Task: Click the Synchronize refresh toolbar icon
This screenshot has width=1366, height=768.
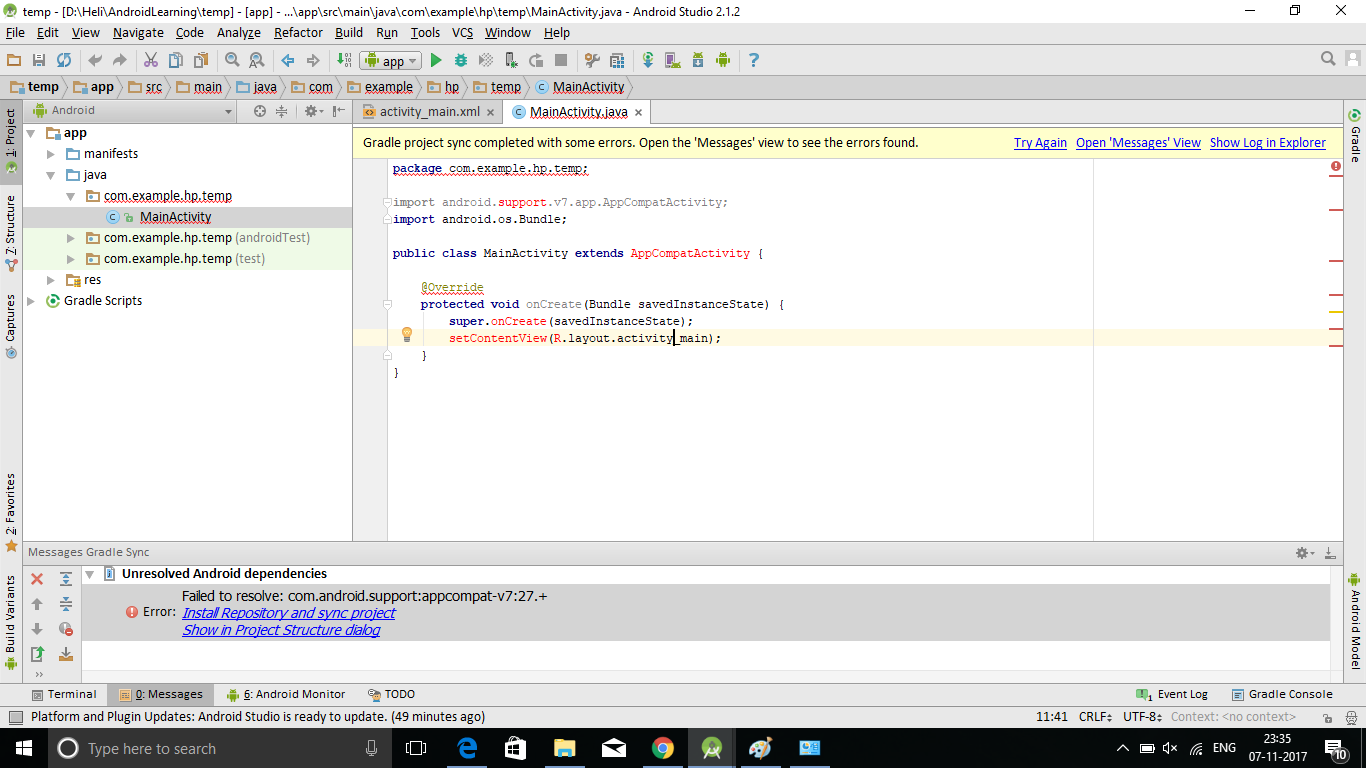Action: pos(64,60)
